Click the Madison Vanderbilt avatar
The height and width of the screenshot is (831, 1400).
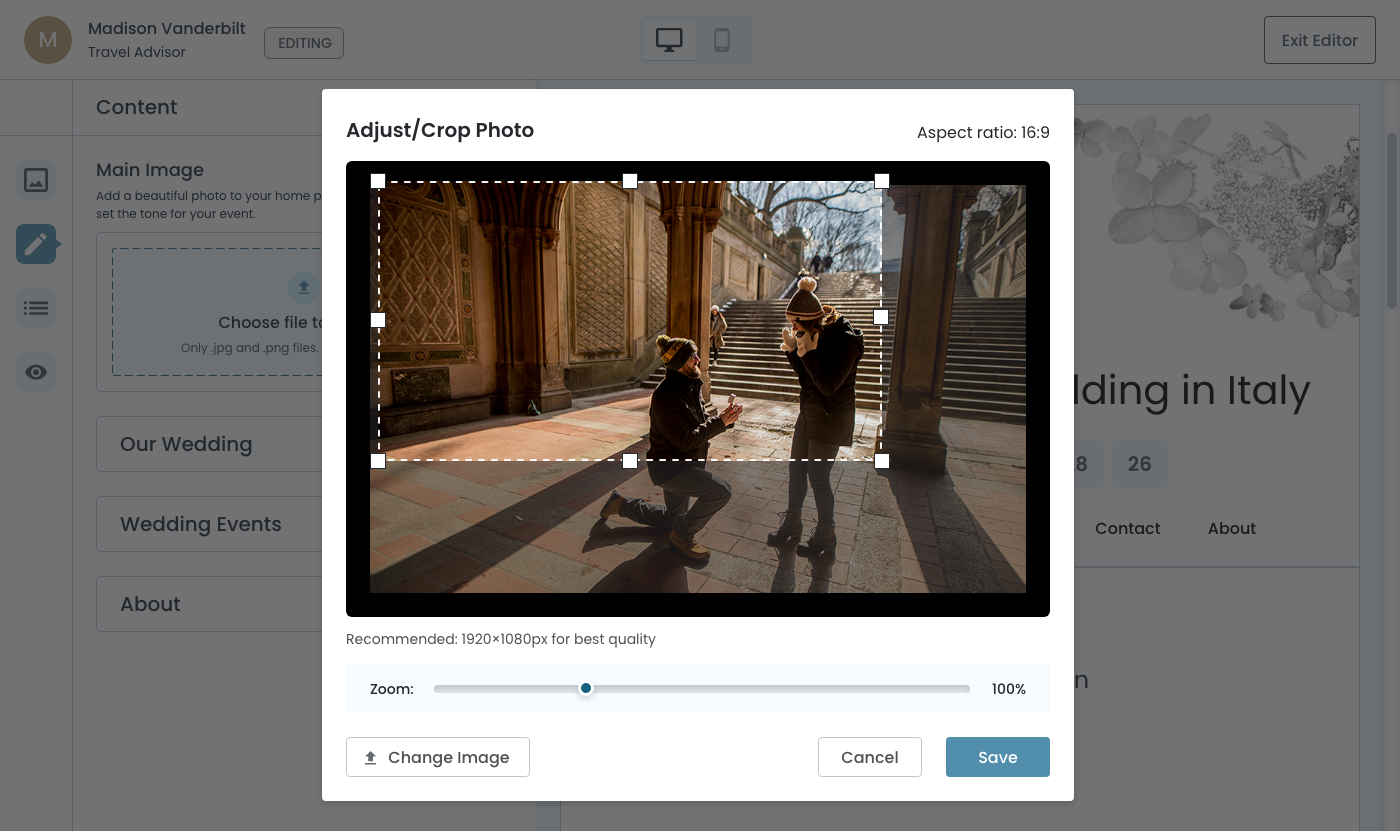(x=48, y=40)
